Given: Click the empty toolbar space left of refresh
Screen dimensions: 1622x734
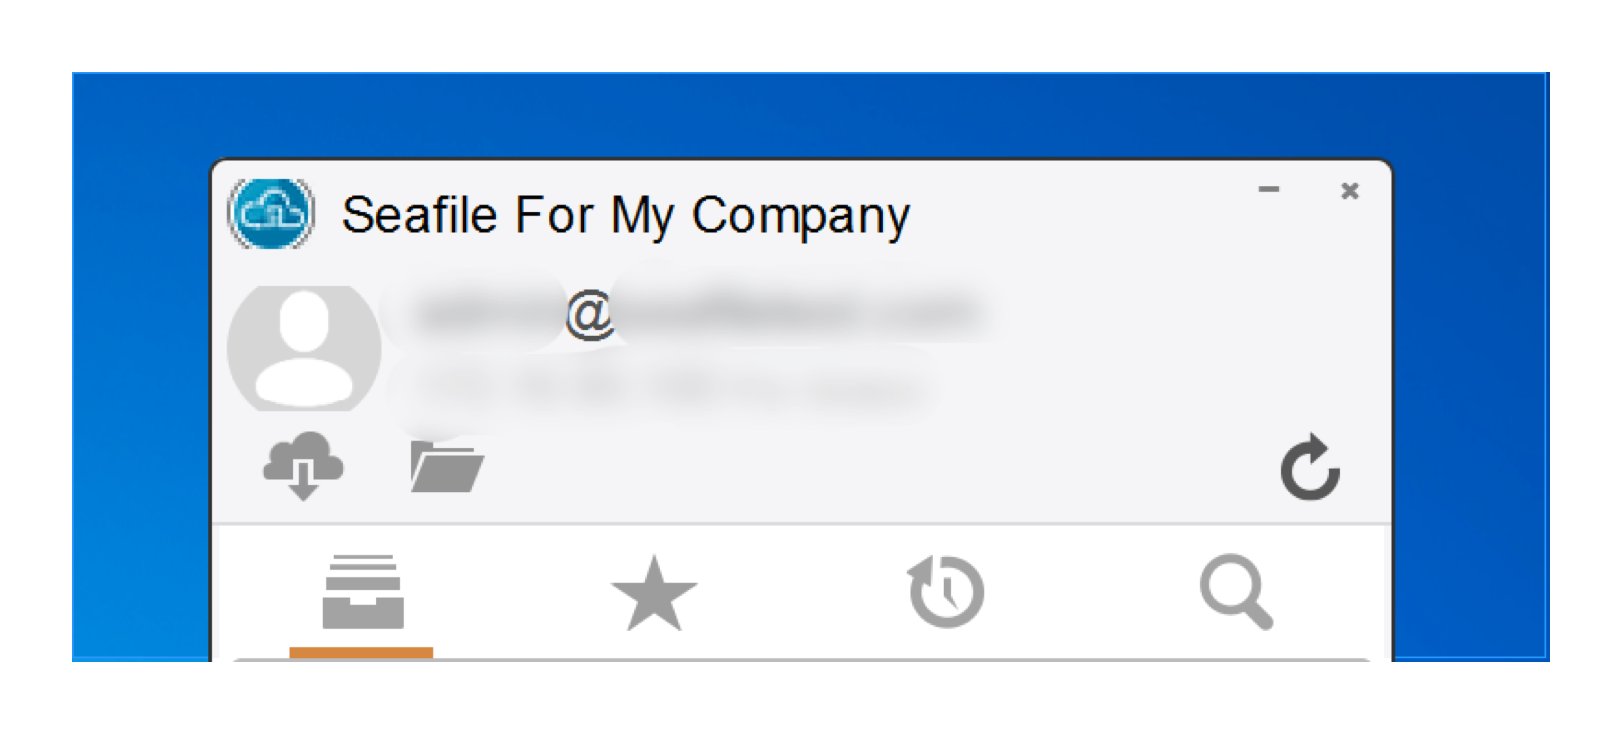Looking at the screenshot, I should click(x=880, y=467).
